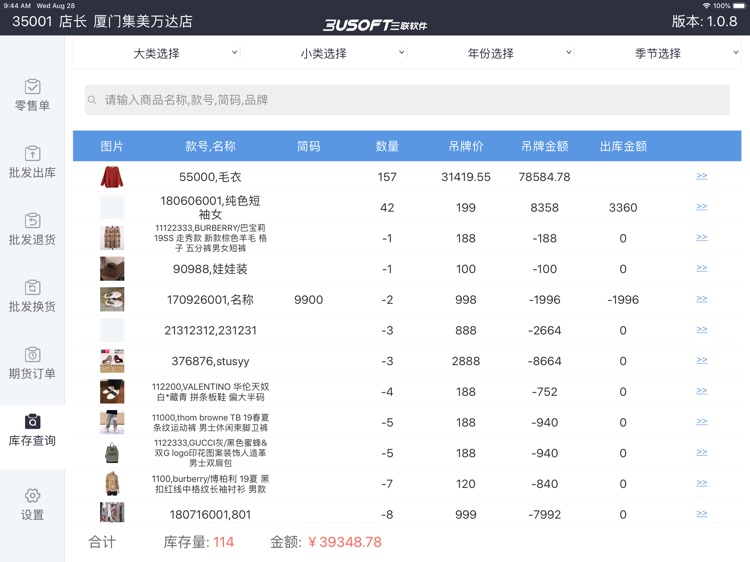Viewport: 750px width, 562px height.
Task: Click the 简码 column header
Action: pos(309,146)
